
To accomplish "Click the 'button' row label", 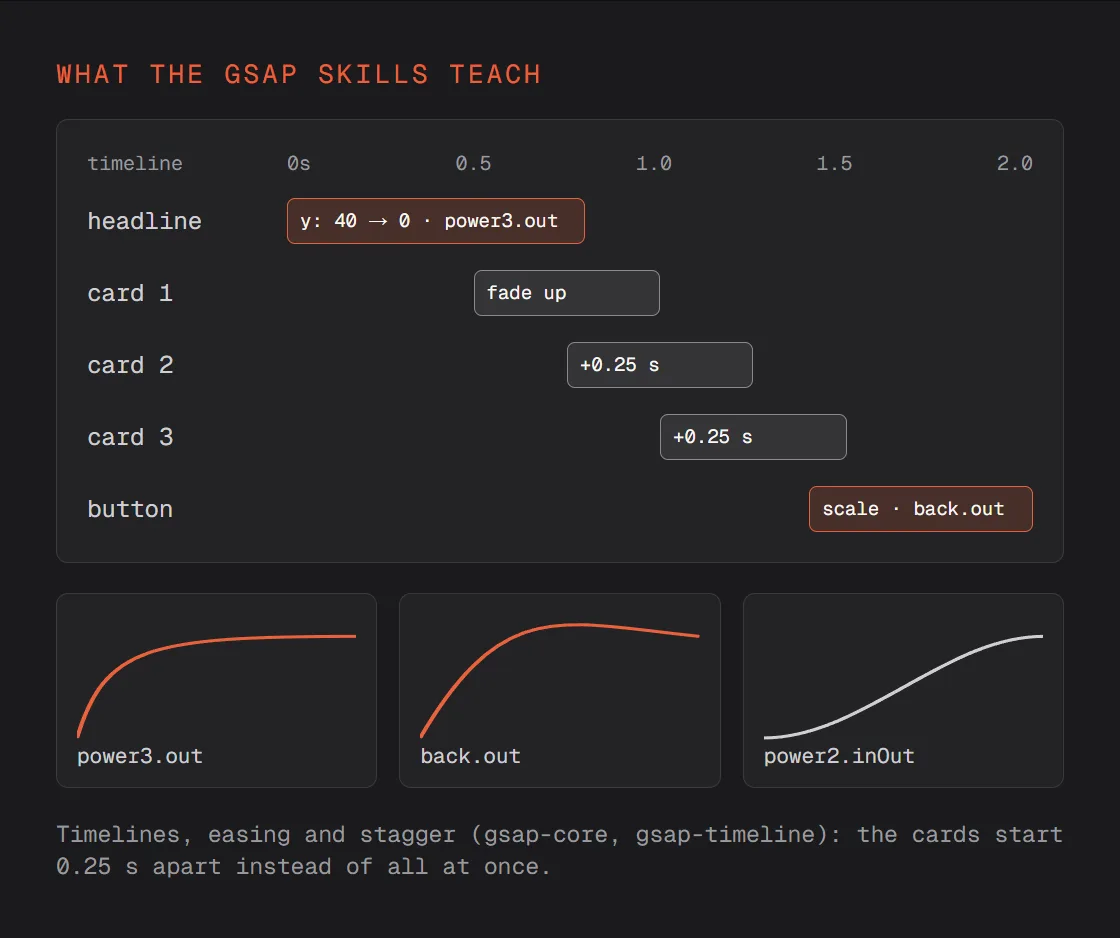I will [130, 509].
